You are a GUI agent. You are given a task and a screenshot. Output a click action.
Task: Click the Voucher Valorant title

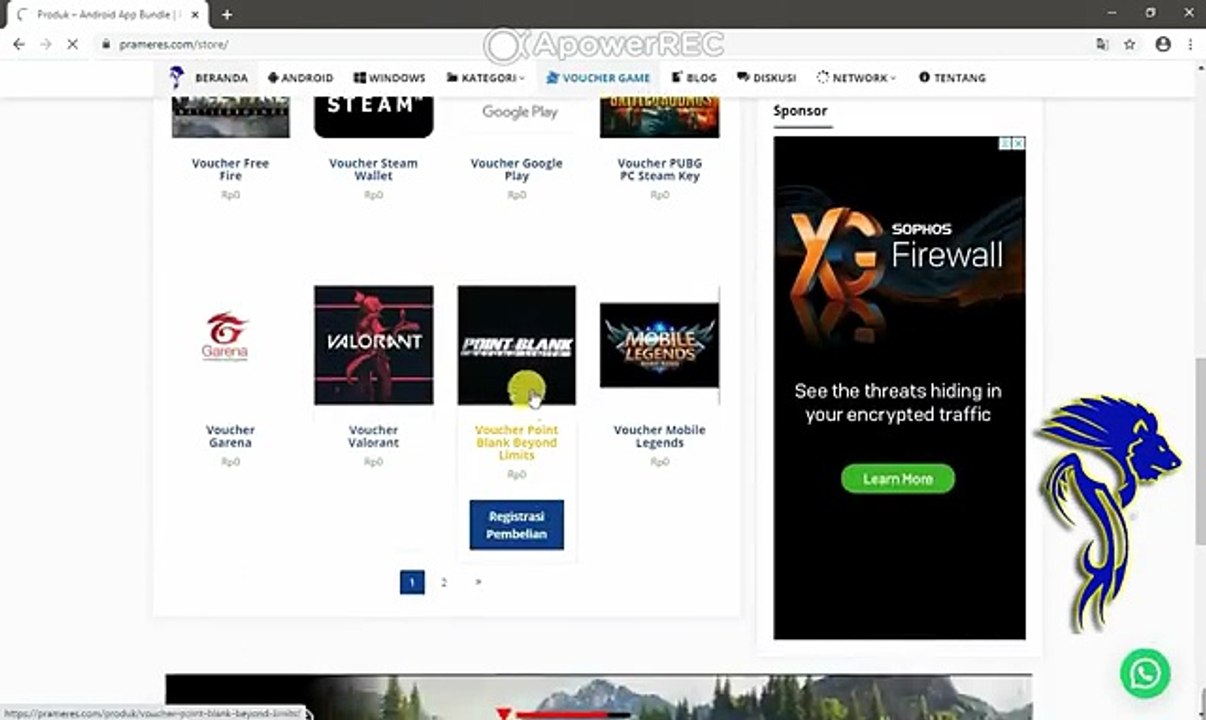pos(374,436)
